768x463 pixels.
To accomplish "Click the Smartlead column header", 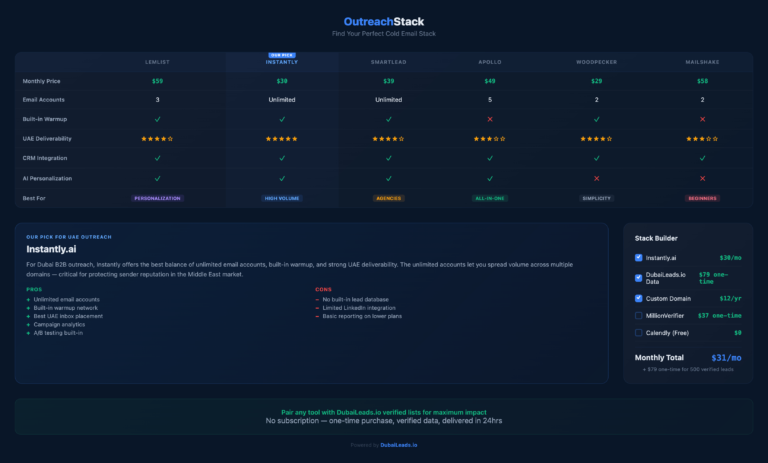I will pos(389,62).
